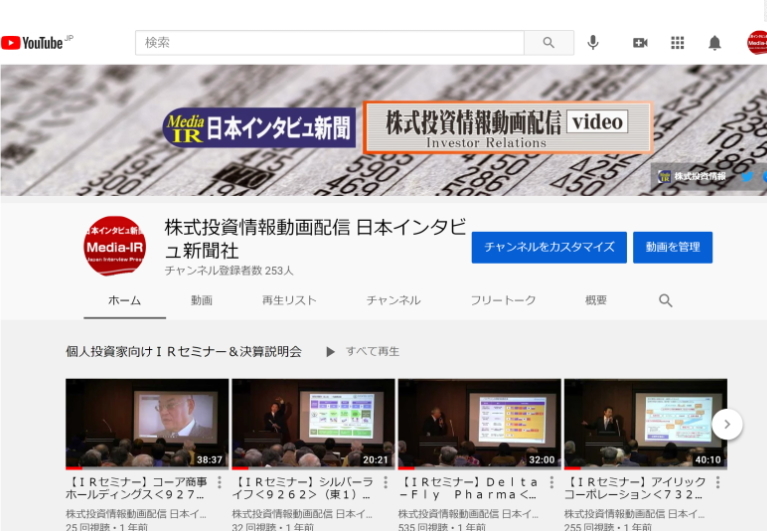Click channel name under 32 回視聴 video

tap(302, 514)
